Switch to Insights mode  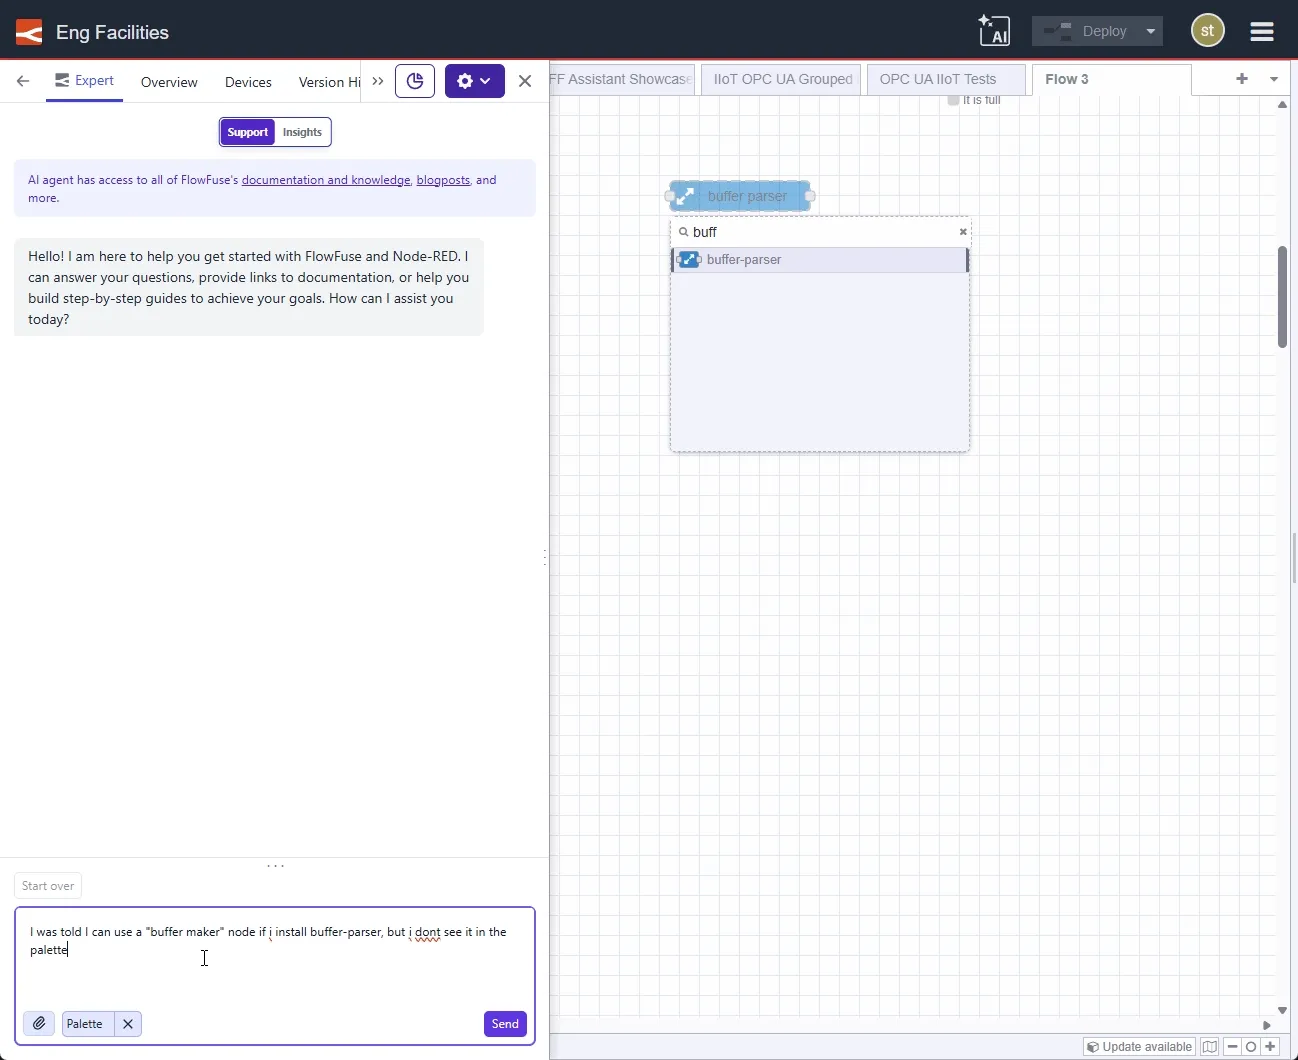click(302, 131)
